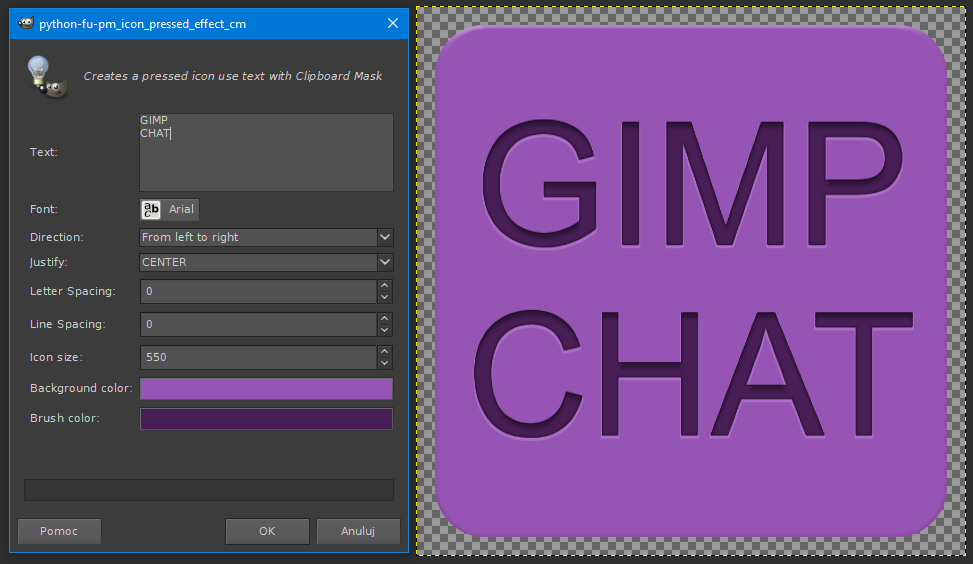Increase Letter Spacing with up arrow
Screen dimensions: 973x564
[x=385, y=285]
